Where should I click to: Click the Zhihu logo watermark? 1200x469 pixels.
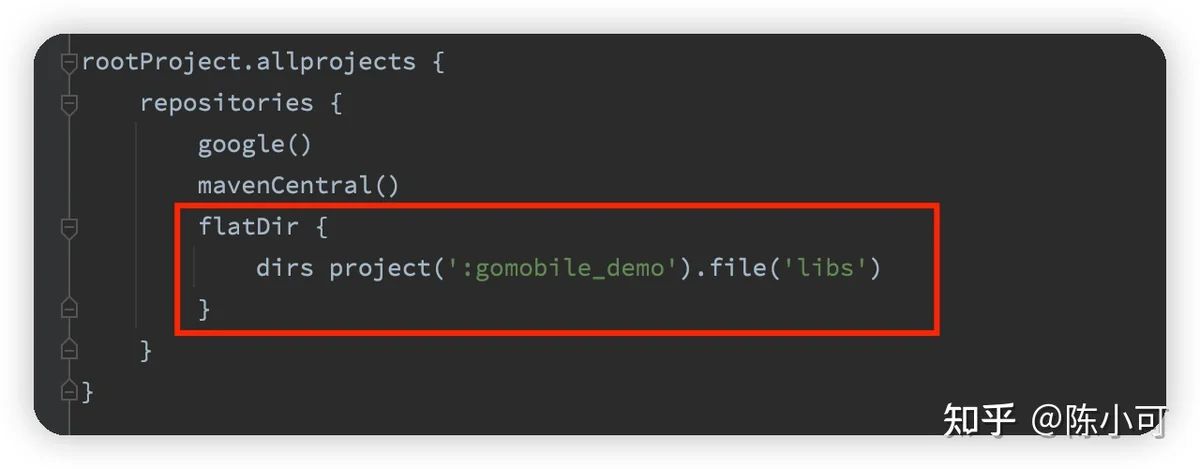coord(979,420)
